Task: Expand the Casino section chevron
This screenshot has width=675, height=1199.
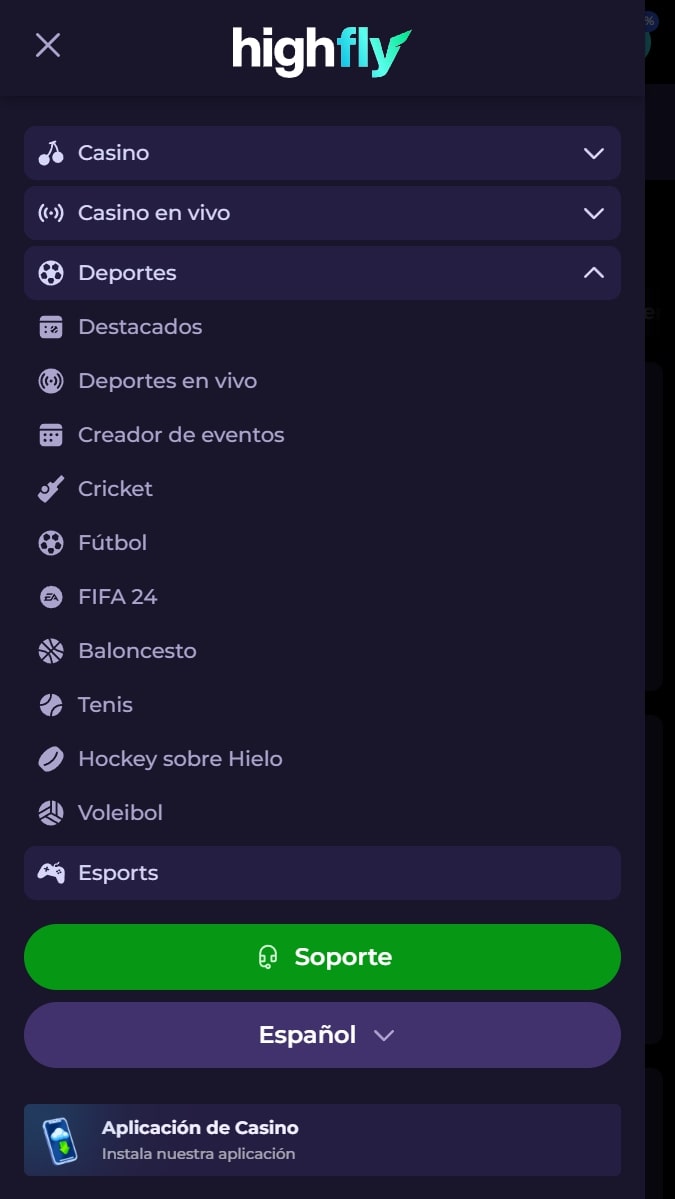Action: (x=594, y=153)
